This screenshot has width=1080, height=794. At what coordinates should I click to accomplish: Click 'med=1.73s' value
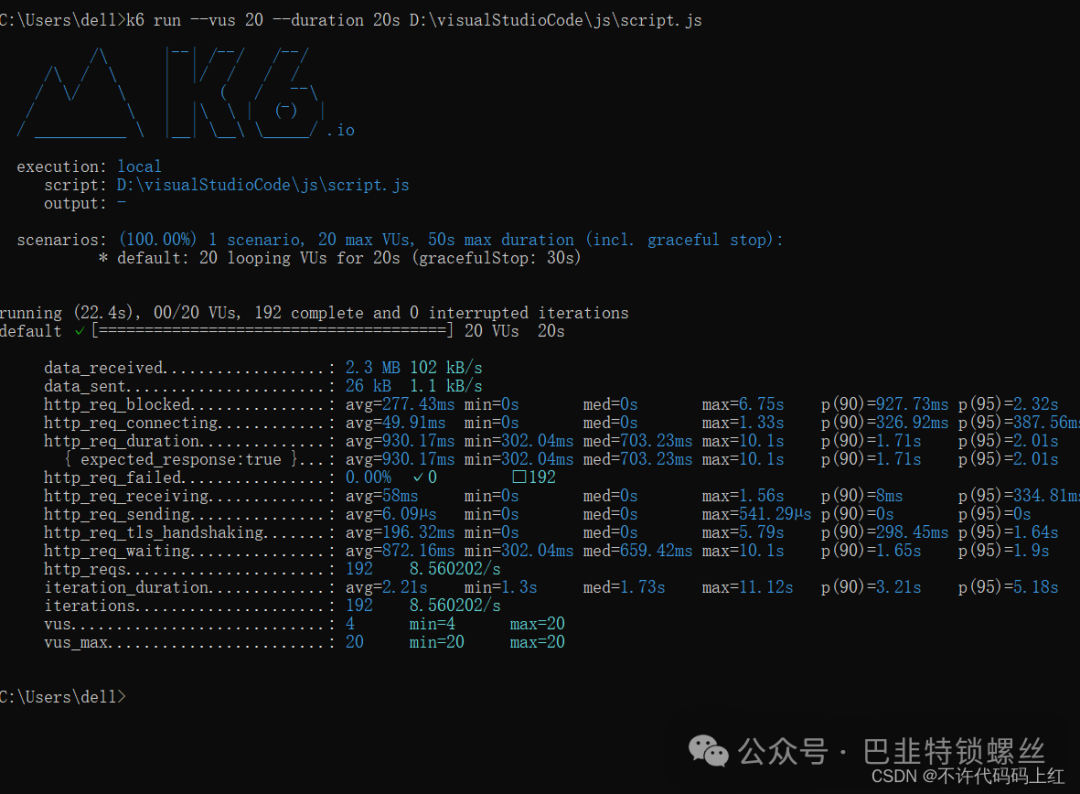click(624, 588)
